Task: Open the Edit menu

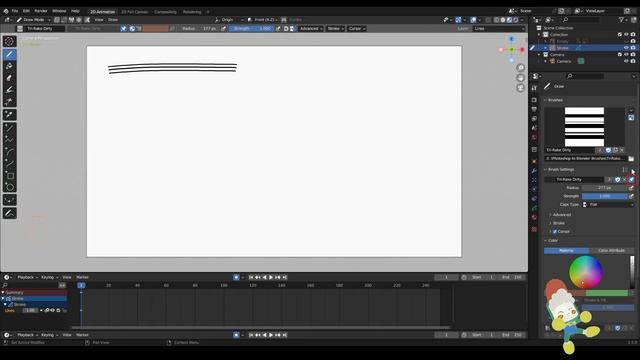Action: (26, 11)
